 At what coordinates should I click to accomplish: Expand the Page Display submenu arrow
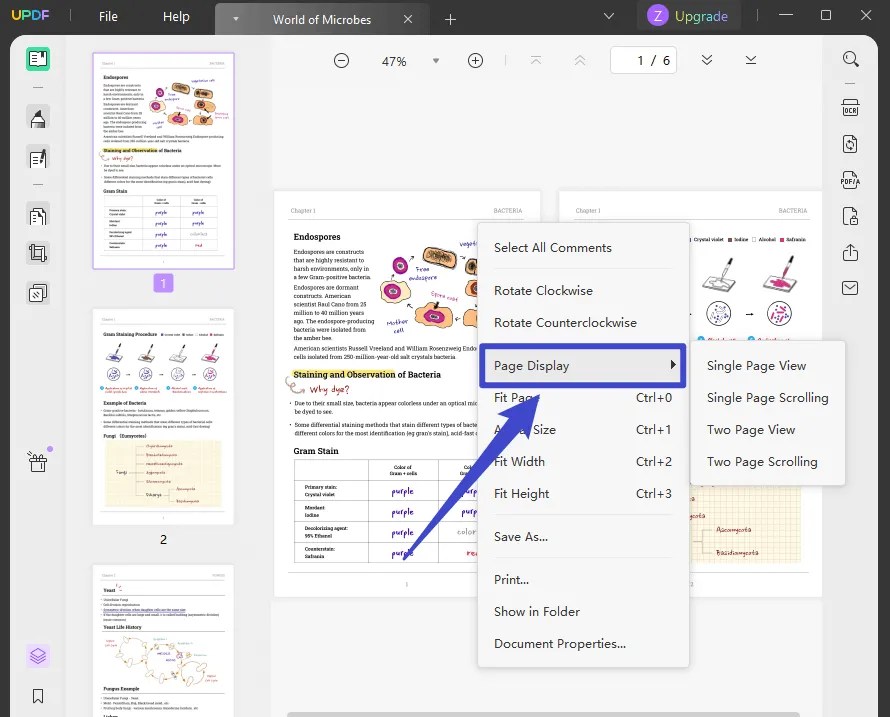(671, 366)
